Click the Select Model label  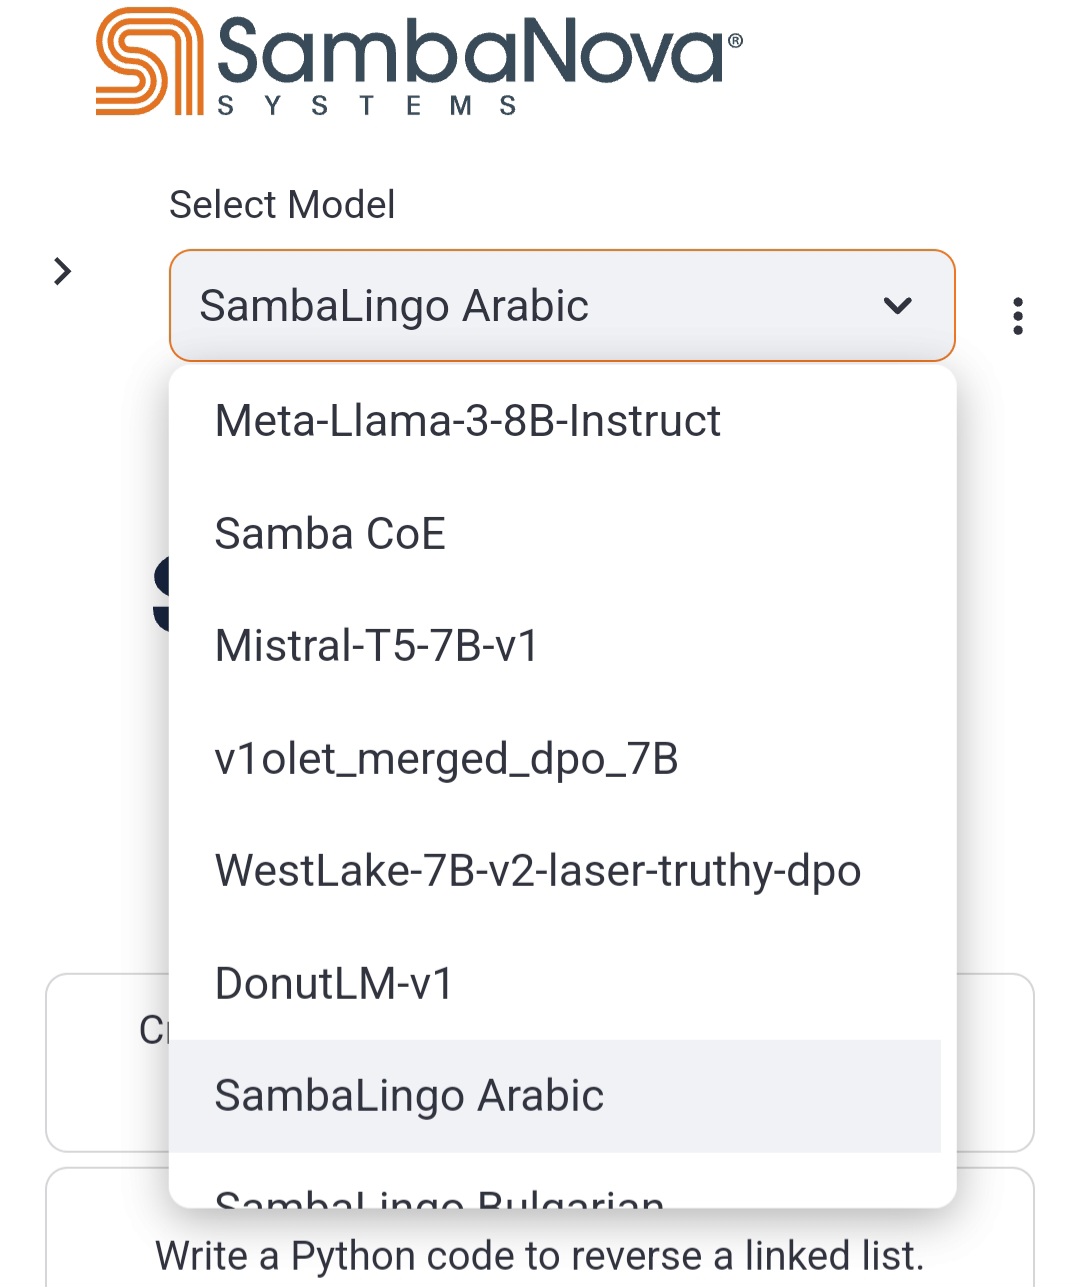(x=282, y=204)
